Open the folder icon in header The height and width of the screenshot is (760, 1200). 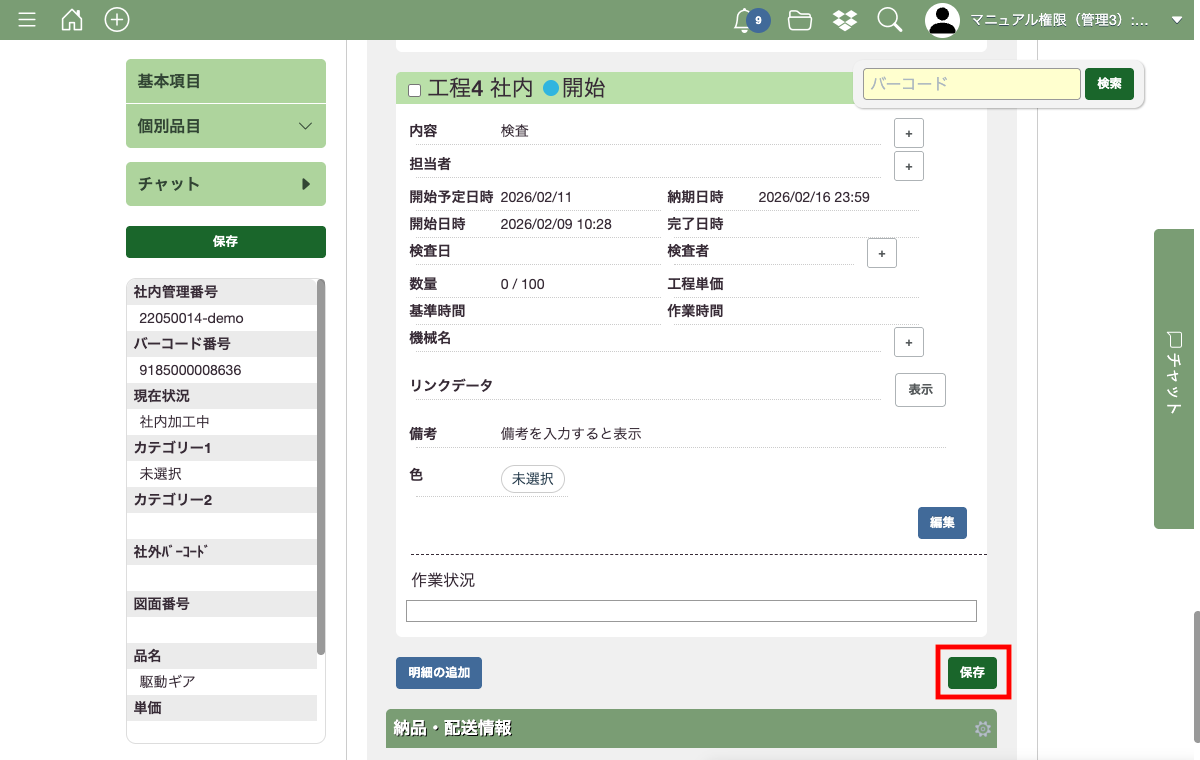click(x=799, y=20)
